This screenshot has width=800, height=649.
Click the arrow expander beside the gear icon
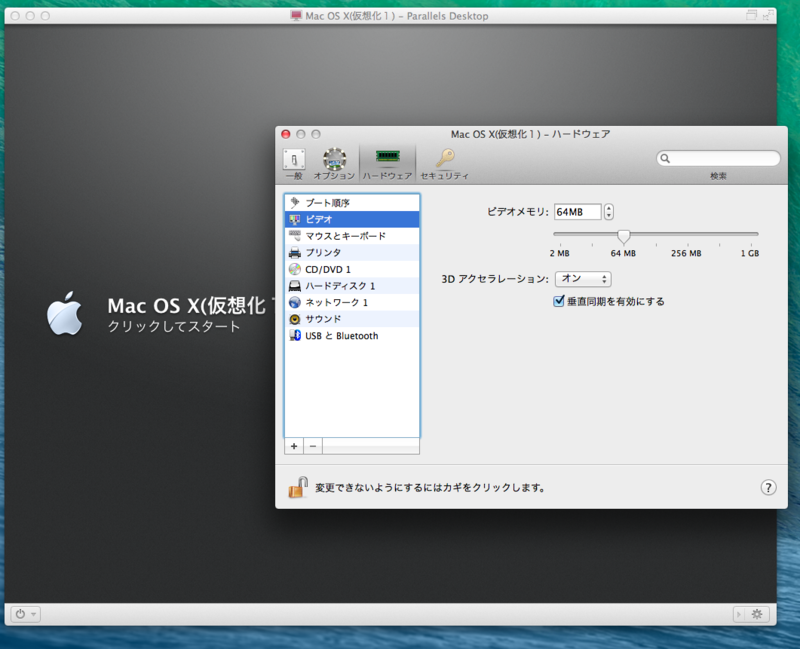coord(739,614)
